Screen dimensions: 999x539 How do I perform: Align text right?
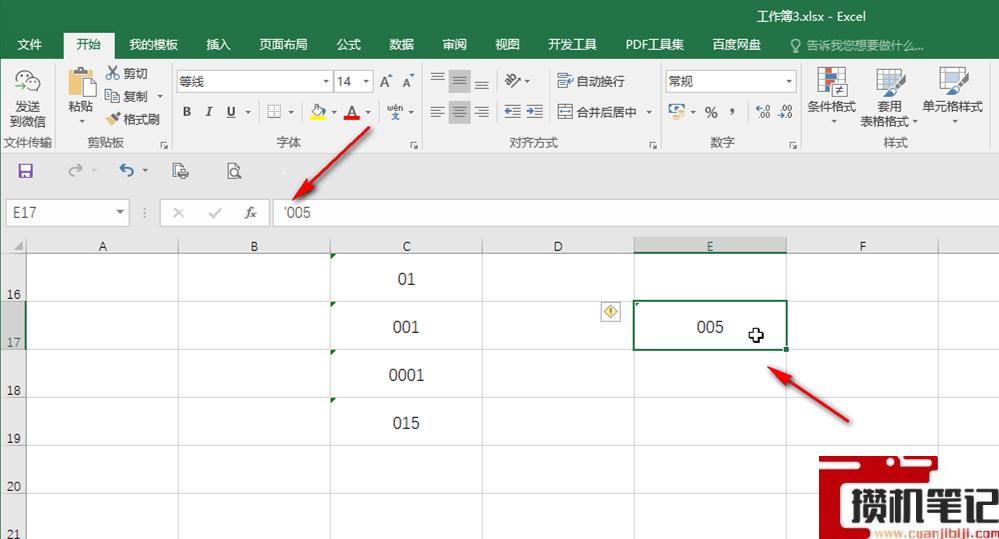click(482, 112)
